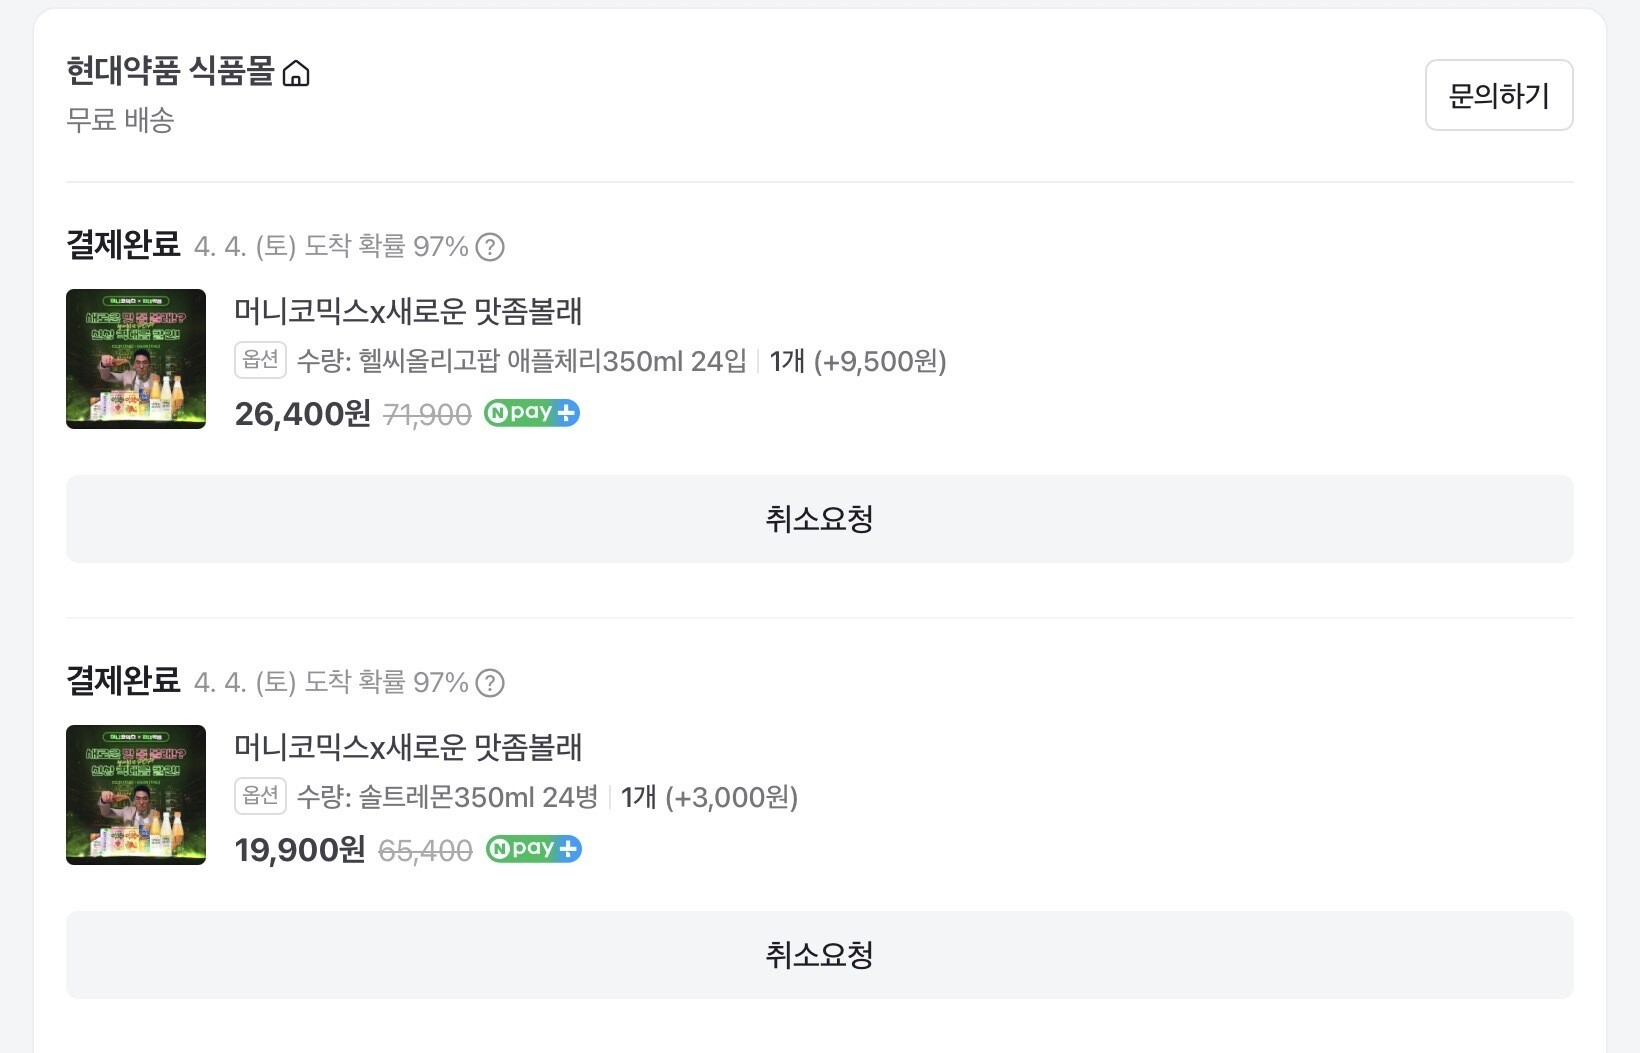Click the 현대약품 식품몰 store name

(x=169, y=72)
